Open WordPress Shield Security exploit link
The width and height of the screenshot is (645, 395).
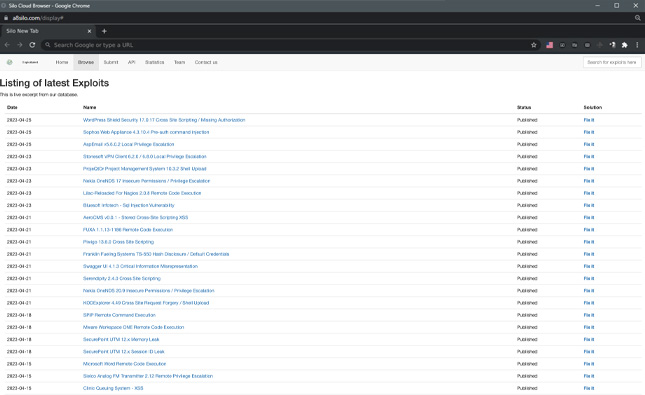click(164, 120)
